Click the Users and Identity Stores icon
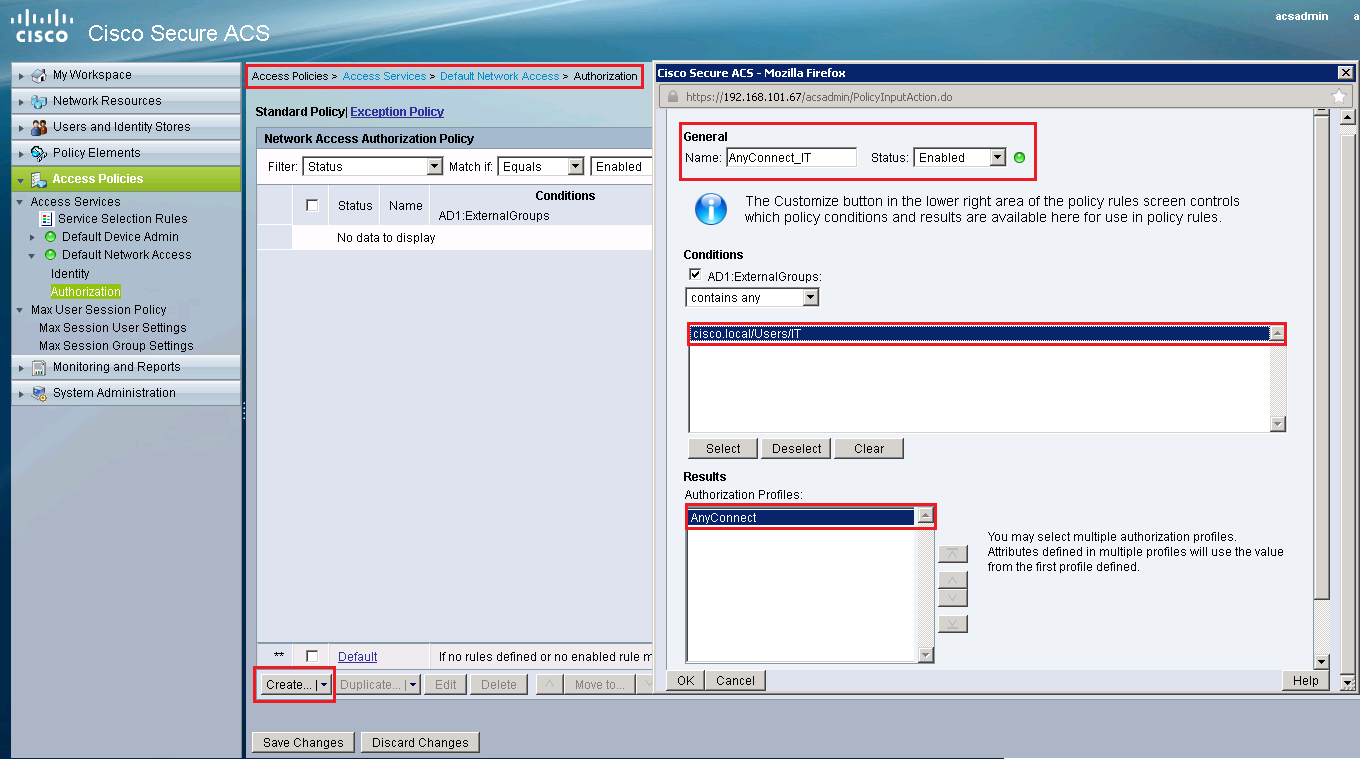Screen dimensions: 1360x759 point(39,127)
